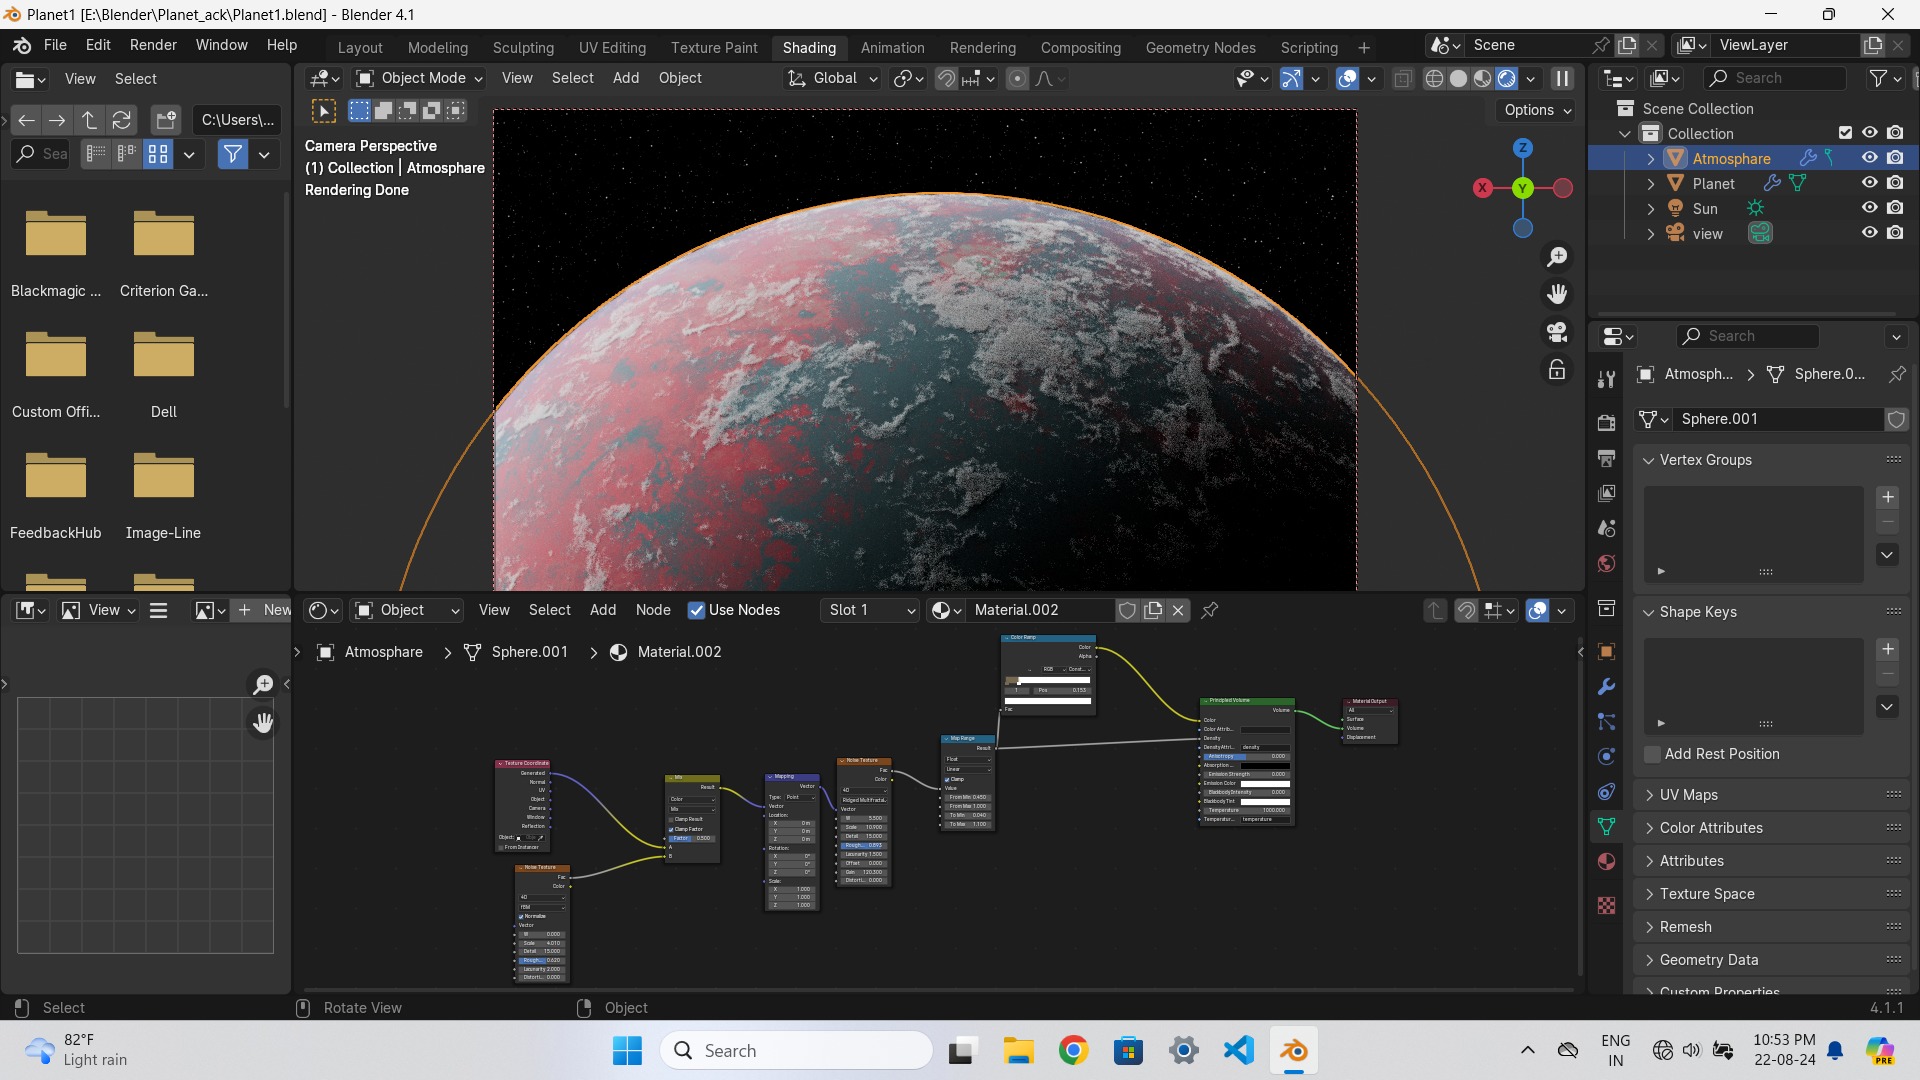
Task: Click the pan hand icon in viewport
Action: (x=1557, y=294)
